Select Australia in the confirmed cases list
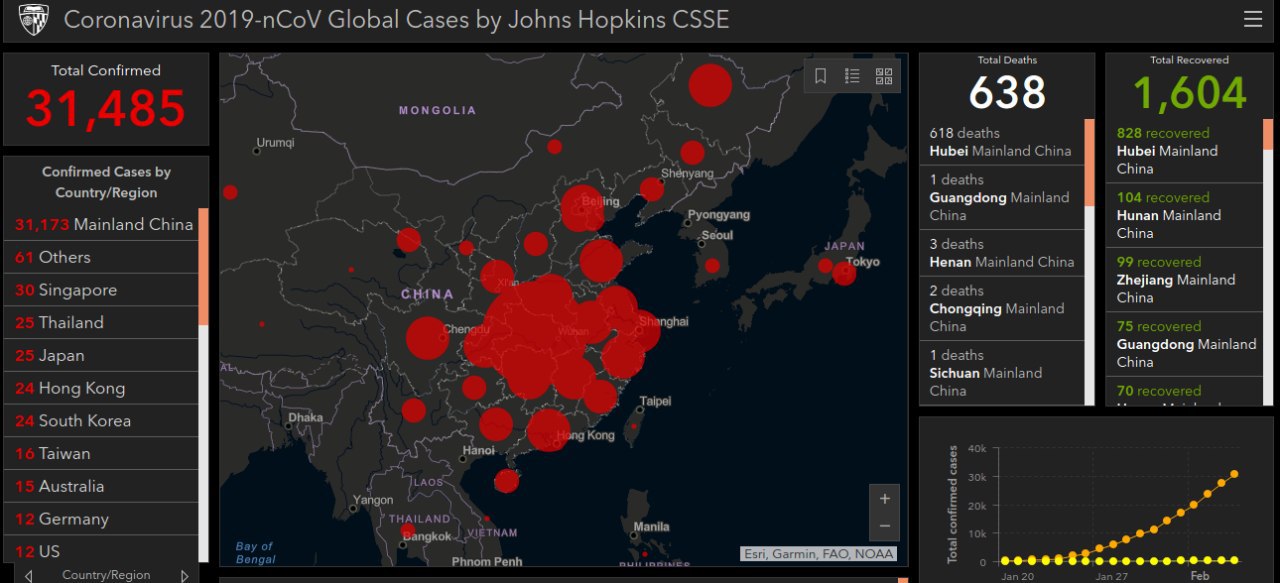The image size is (1280, 583). point(101,487)
